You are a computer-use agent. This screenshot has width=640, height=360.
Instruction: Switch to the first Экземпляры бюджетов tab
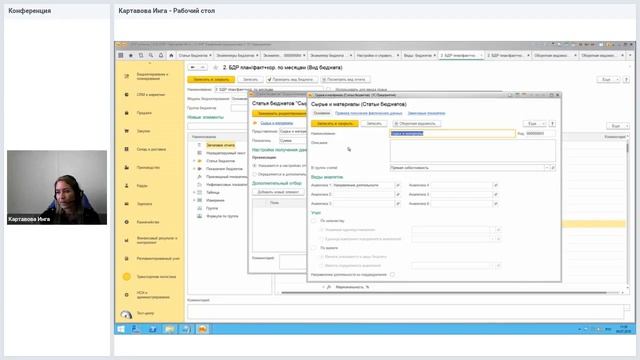(237, 55)
